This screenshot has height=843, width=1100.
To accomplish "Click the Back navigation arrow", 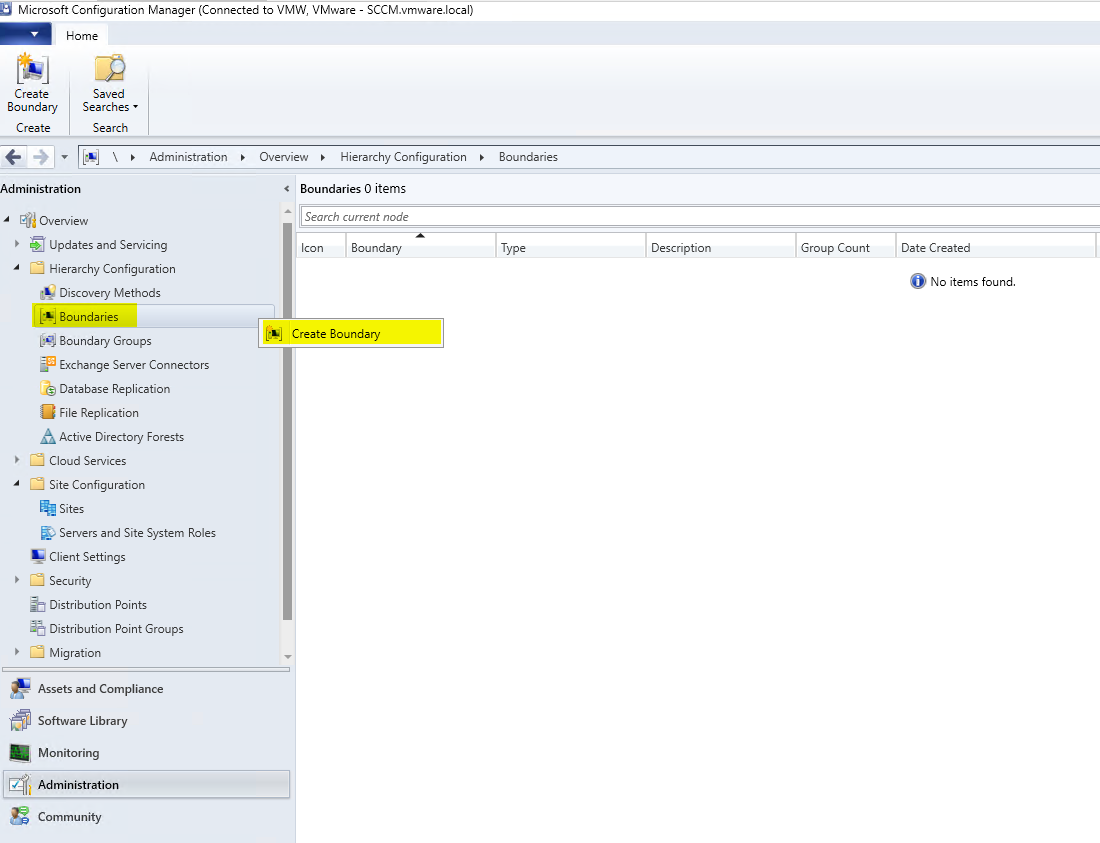I will tap(14, 157).
